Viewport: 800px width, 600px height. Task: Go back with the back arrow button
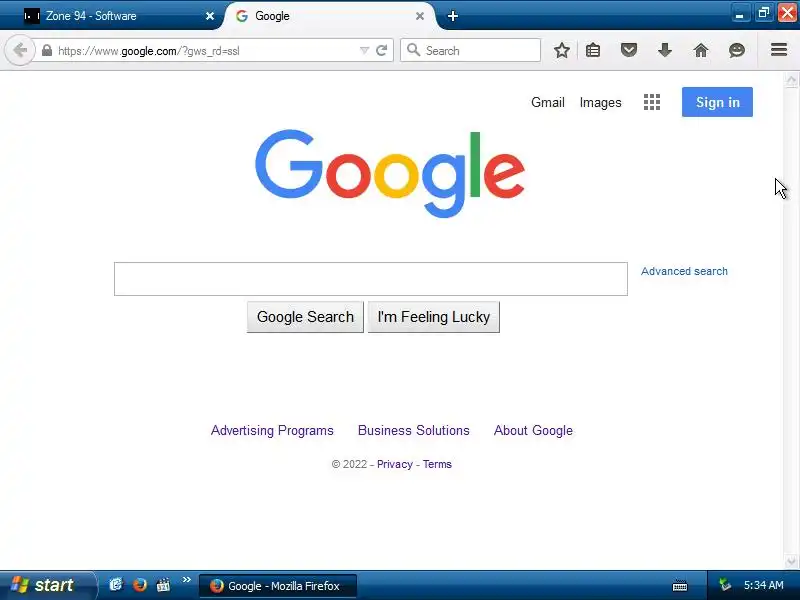point(19,51)
